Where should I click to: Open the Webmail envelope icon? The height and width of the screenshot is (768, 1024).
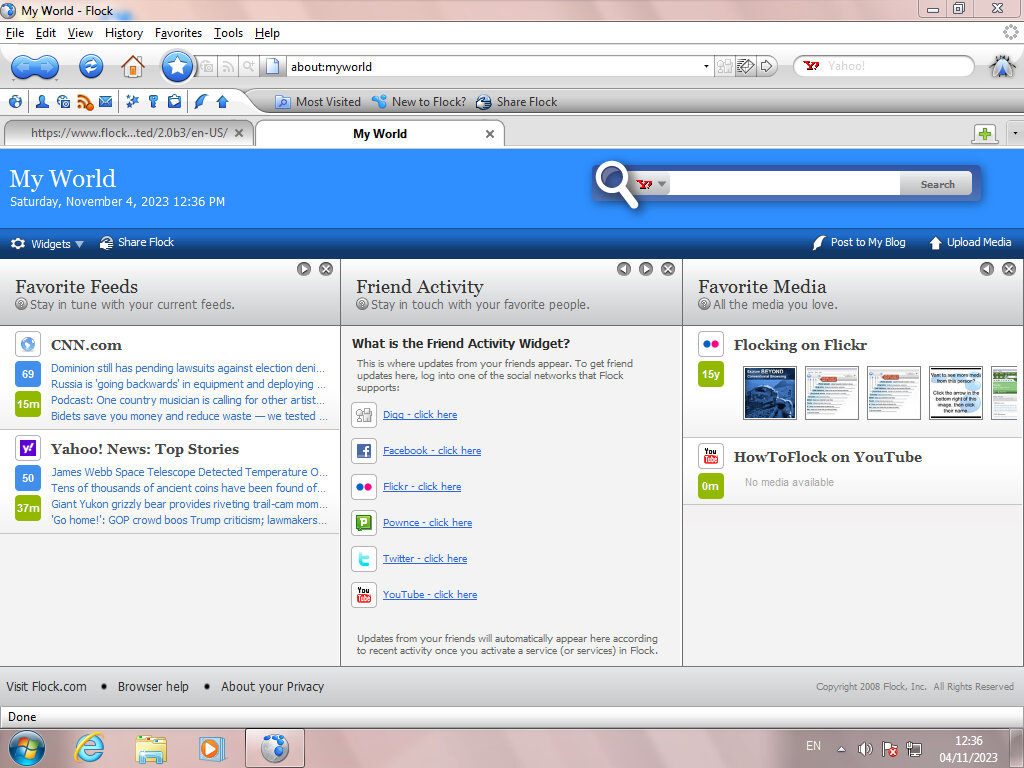105,101
